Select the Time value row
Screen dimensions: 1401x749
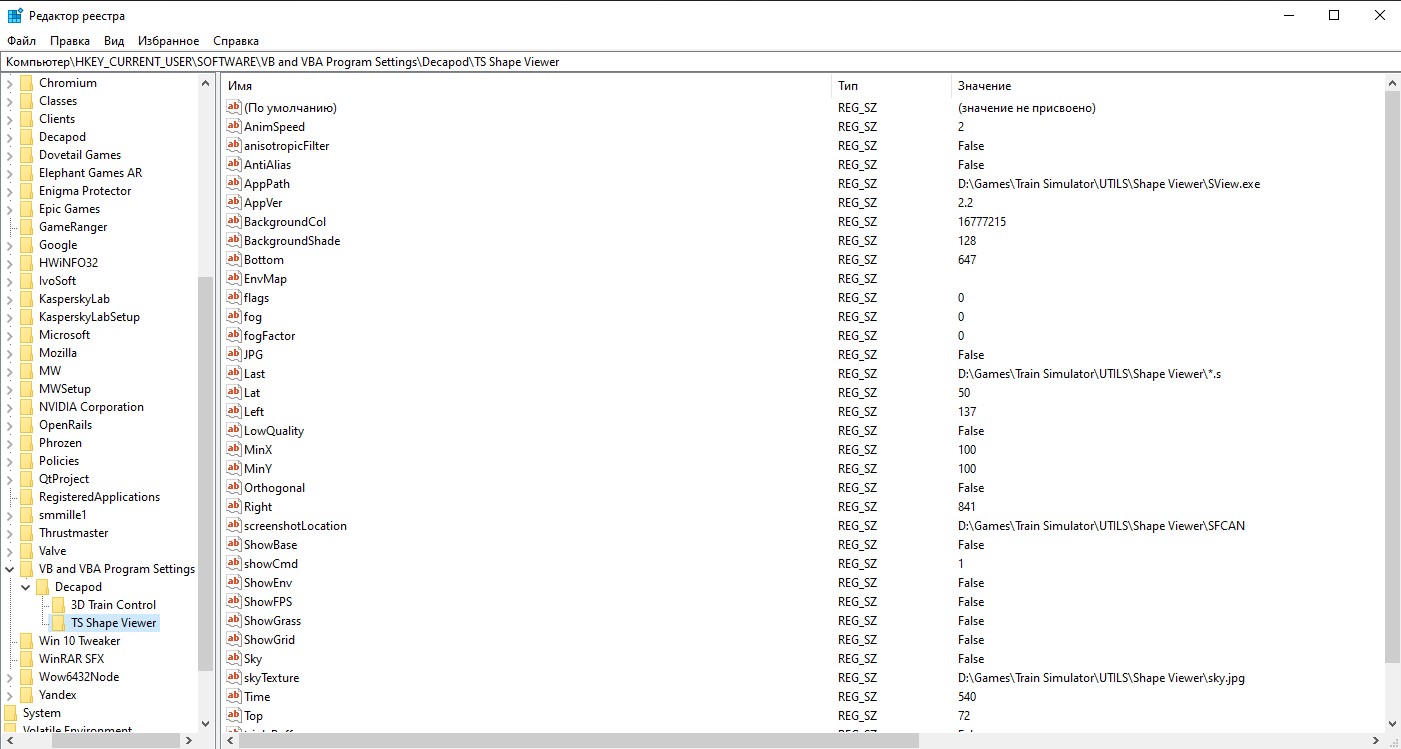(x=802, y=697)
